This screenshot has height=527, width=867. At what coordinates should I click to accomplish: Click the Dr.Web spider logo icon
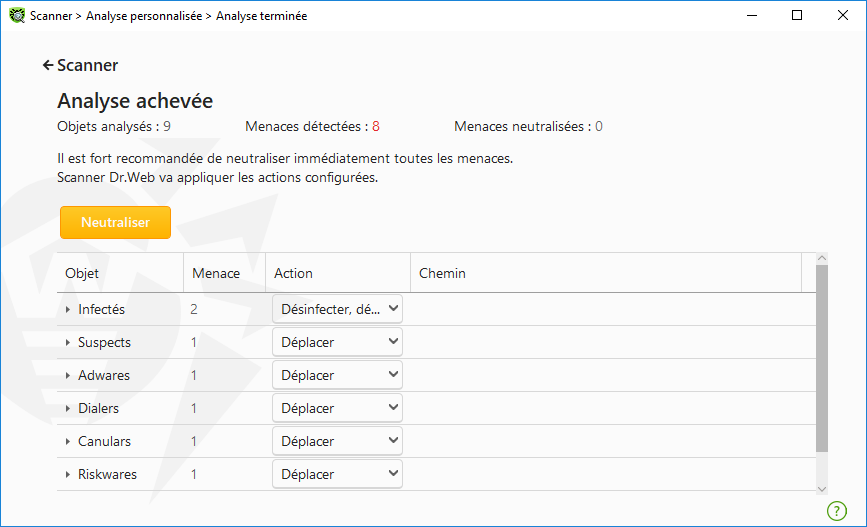(x=17, y=15)
